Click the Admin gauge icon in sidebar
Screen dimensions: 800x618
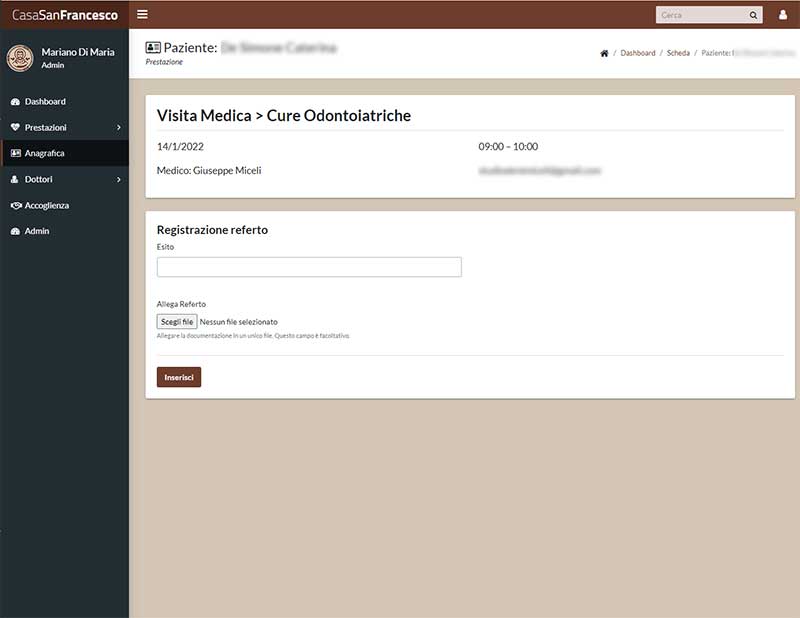15,231
